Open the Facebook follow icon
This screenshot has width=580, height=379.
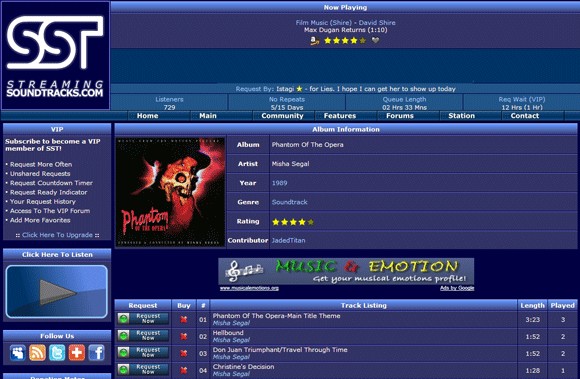(x=96, y=352)
